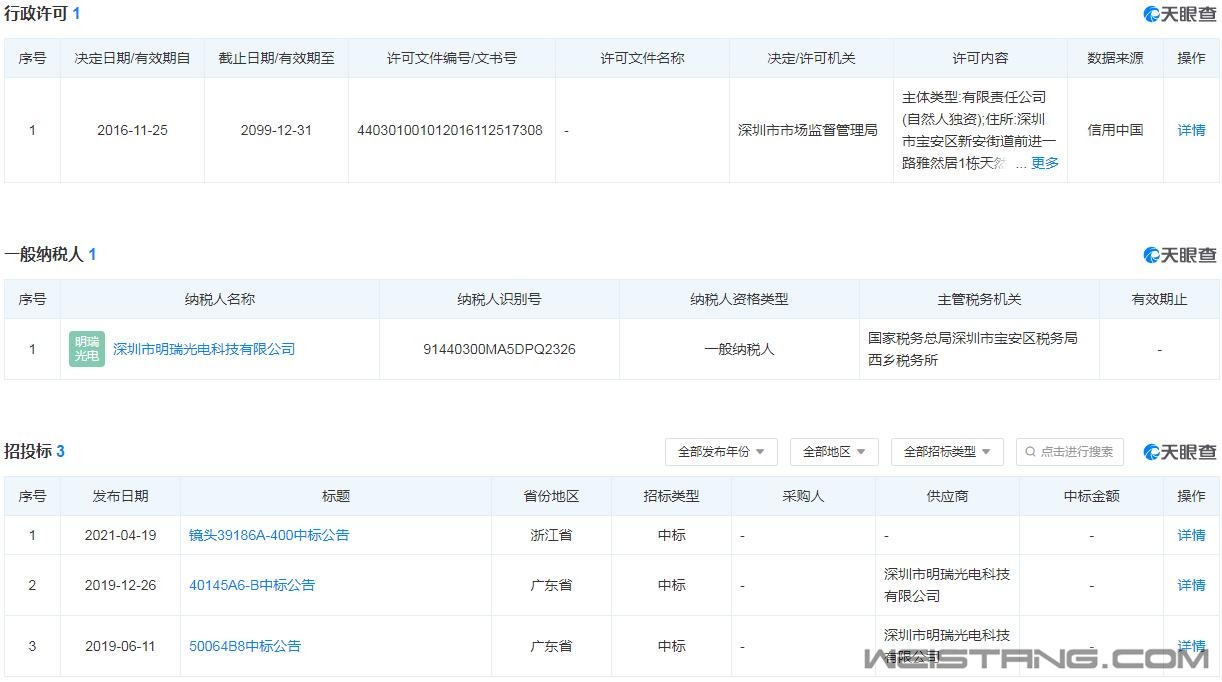Click the 决定/许可机关 column header
Image resolution: width=1222 pixels, height=682 pixels.
tap(811, 58)
